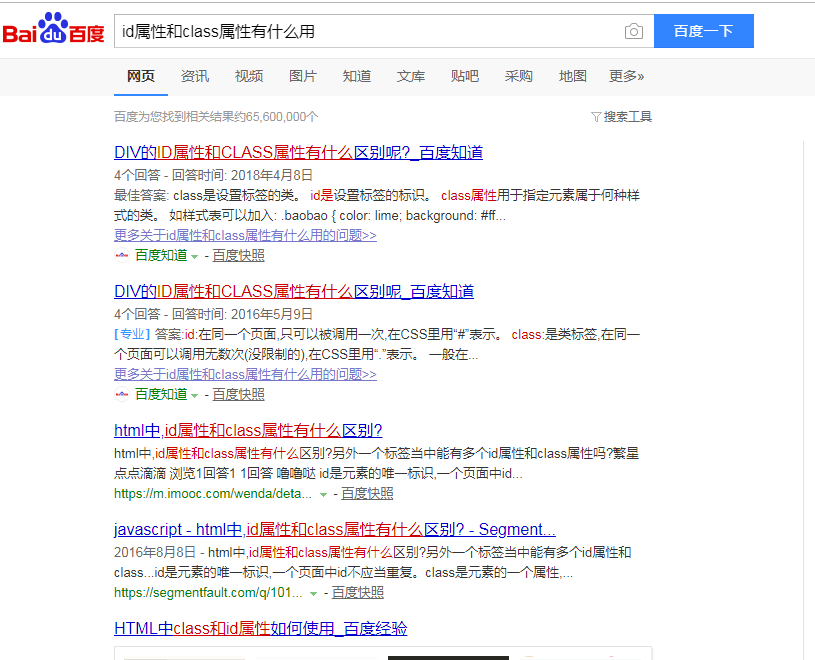The image size is (815, 660).
Task: Open 百度知道 source link under first result
Action: 161,256
